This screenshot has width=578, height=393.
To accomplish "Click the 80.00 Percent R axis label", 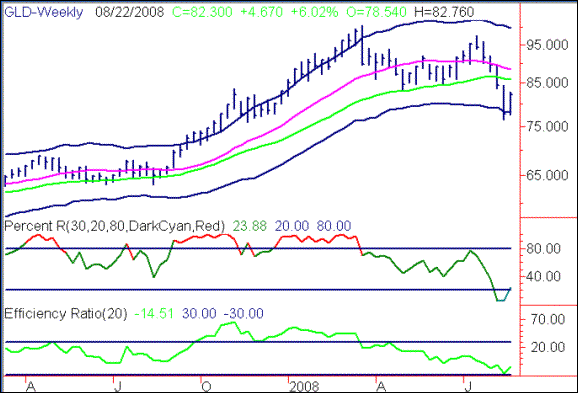I will pos(543,249).
